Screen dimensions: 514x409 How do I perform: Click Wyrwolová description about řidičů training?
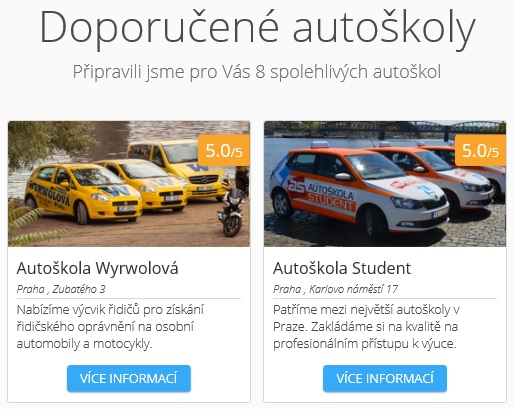[x=110, y=327]
